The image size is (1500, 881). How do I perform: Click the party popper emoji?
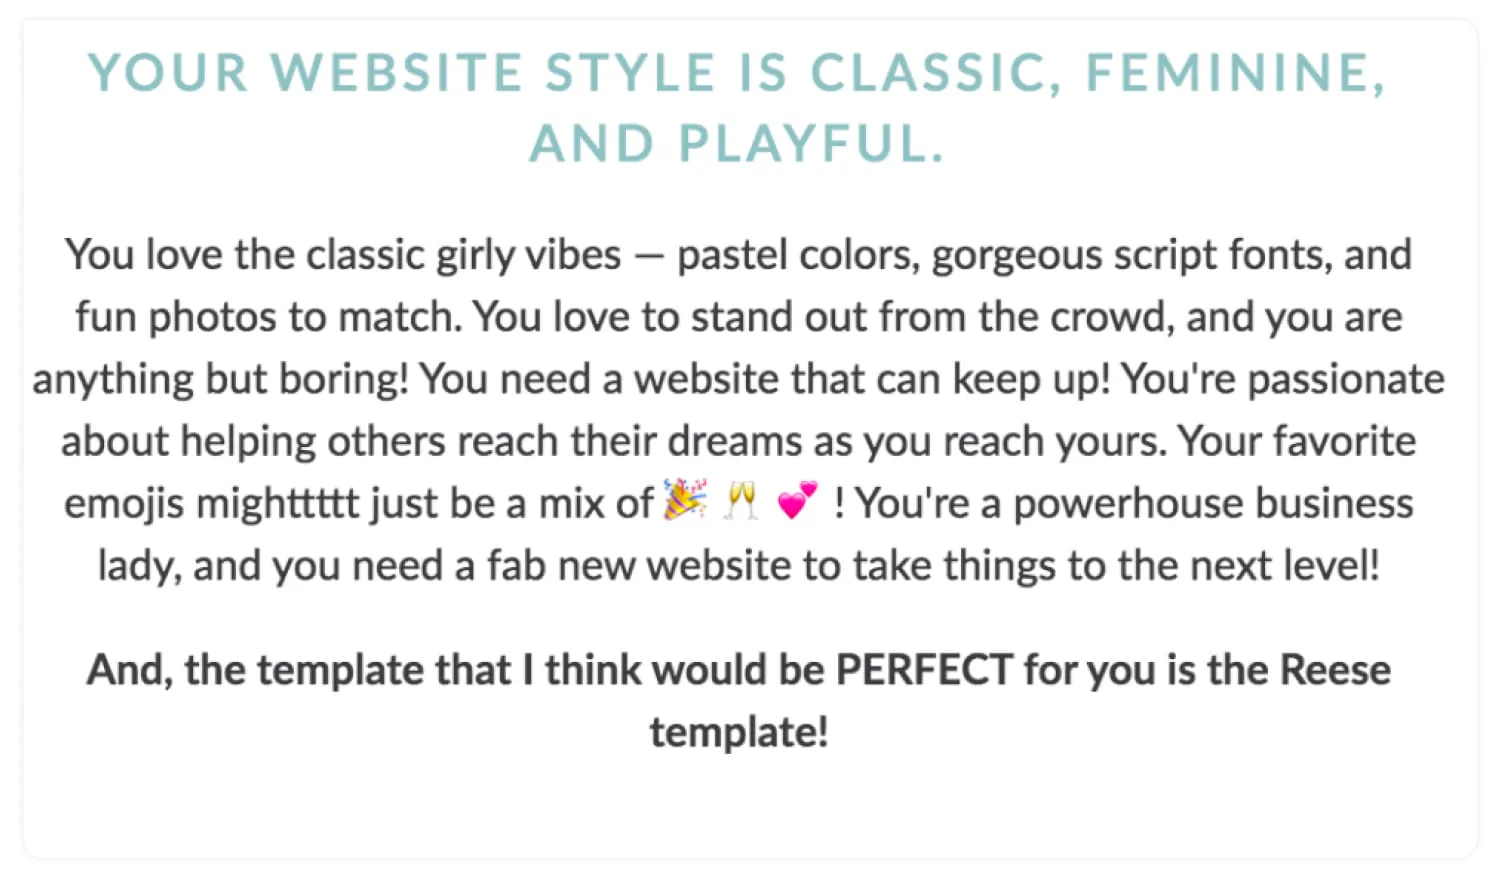click(x=685, y=501)
